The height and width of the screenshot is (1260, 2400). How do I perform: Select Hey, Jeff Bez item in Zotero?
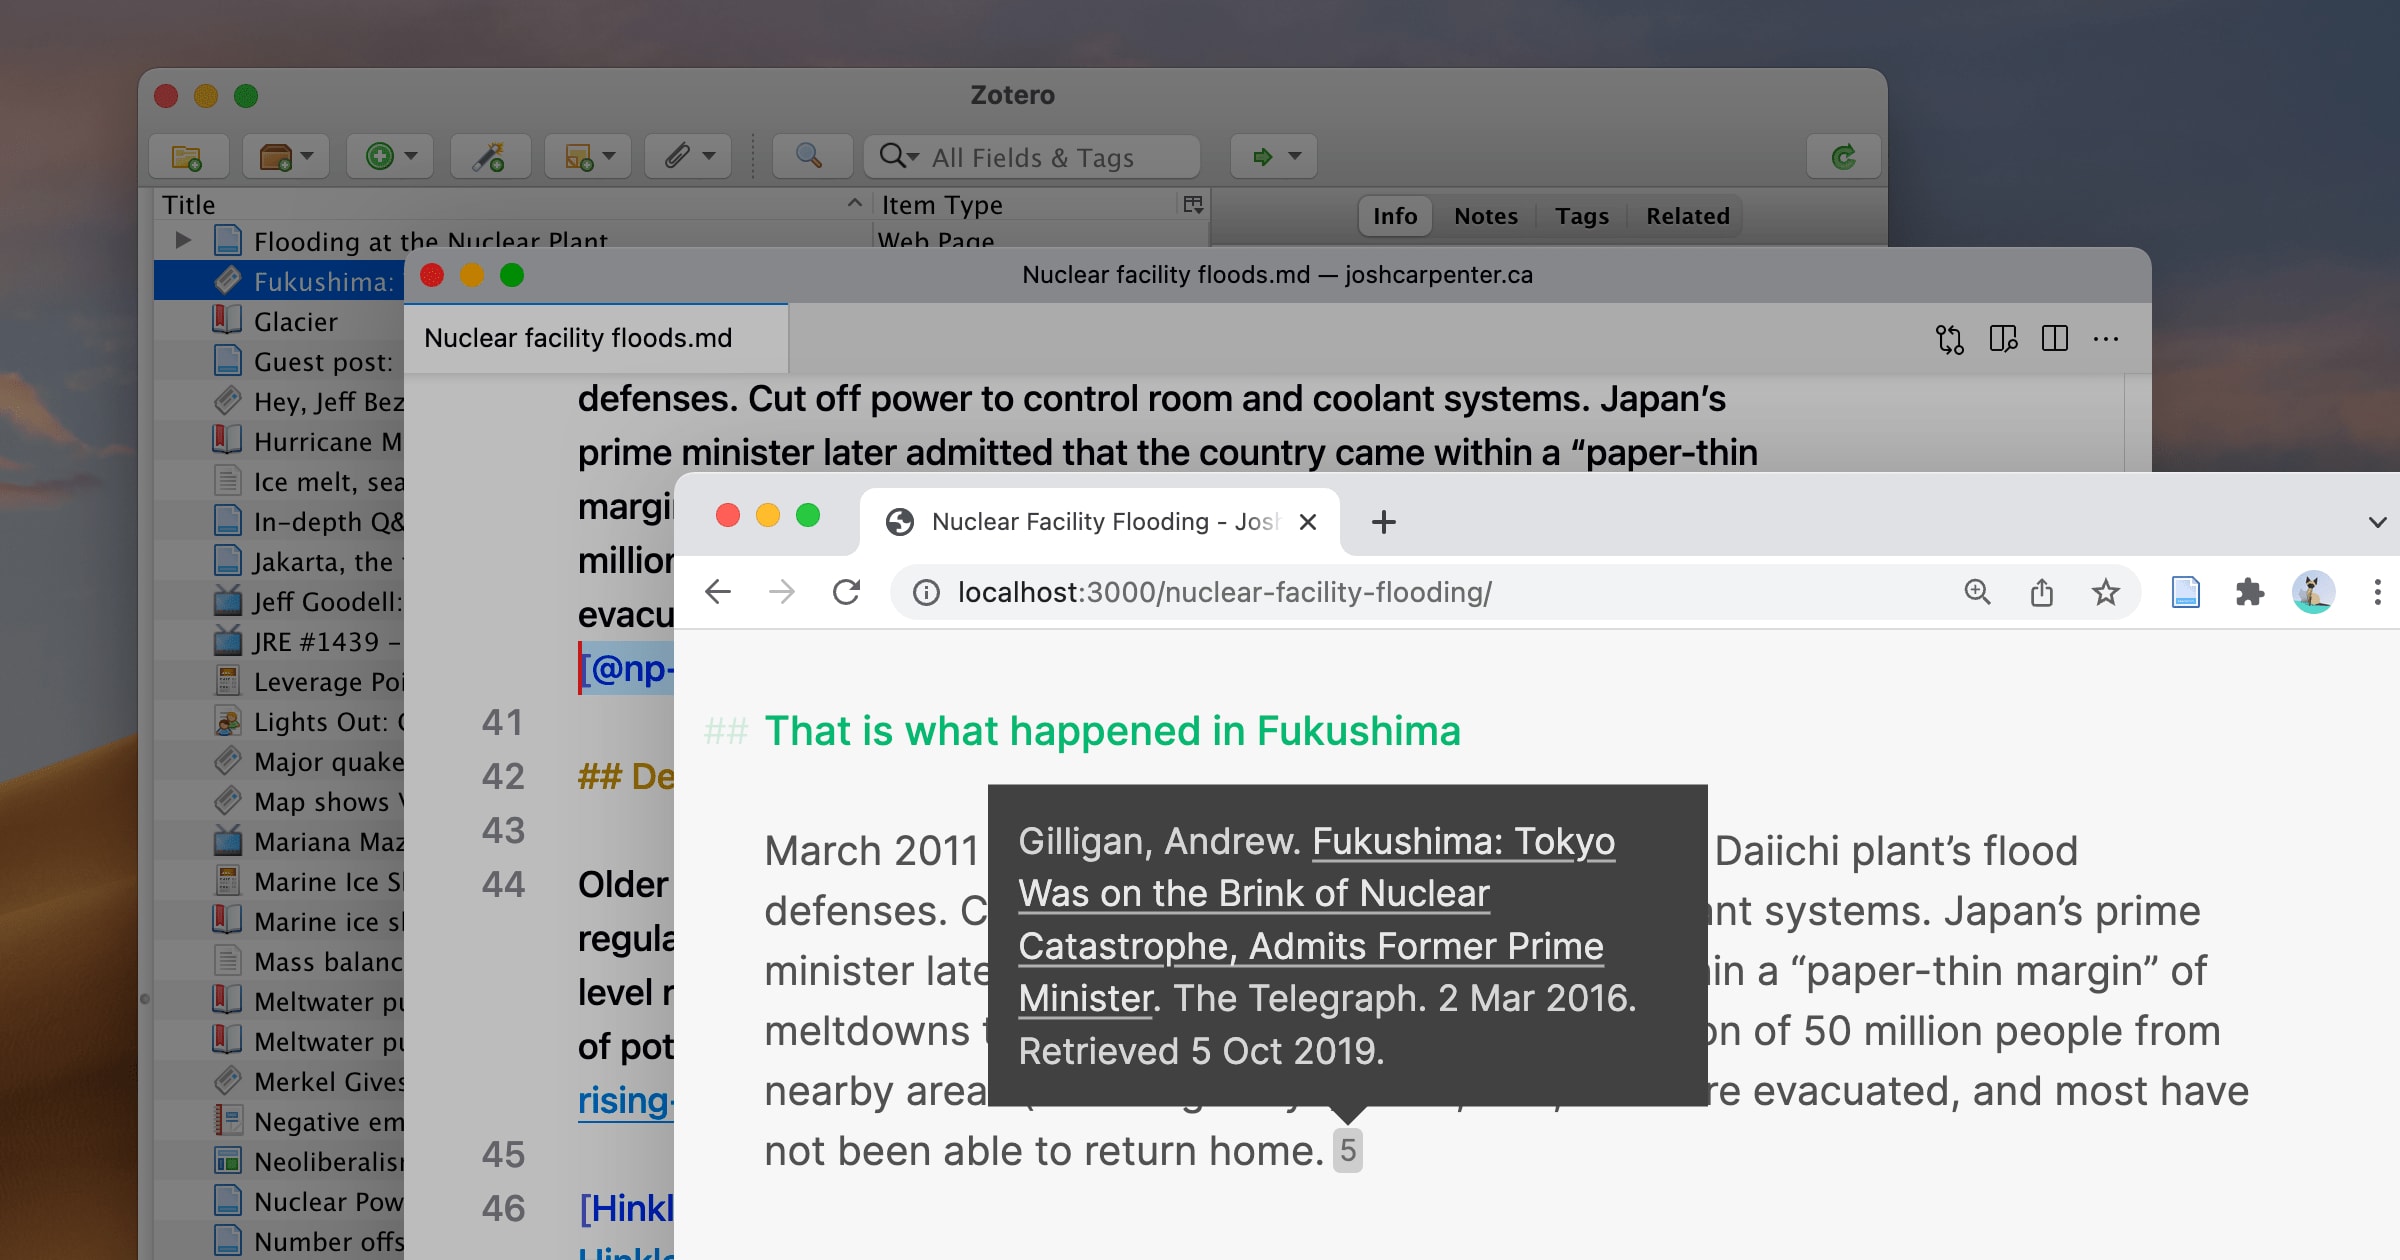tap(280, 401)
